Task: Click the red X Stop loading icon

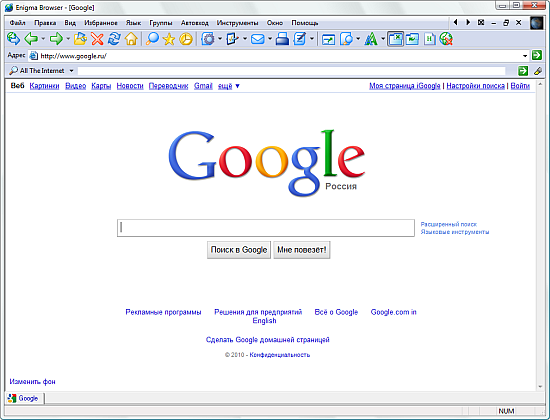Action: (97, 39)
